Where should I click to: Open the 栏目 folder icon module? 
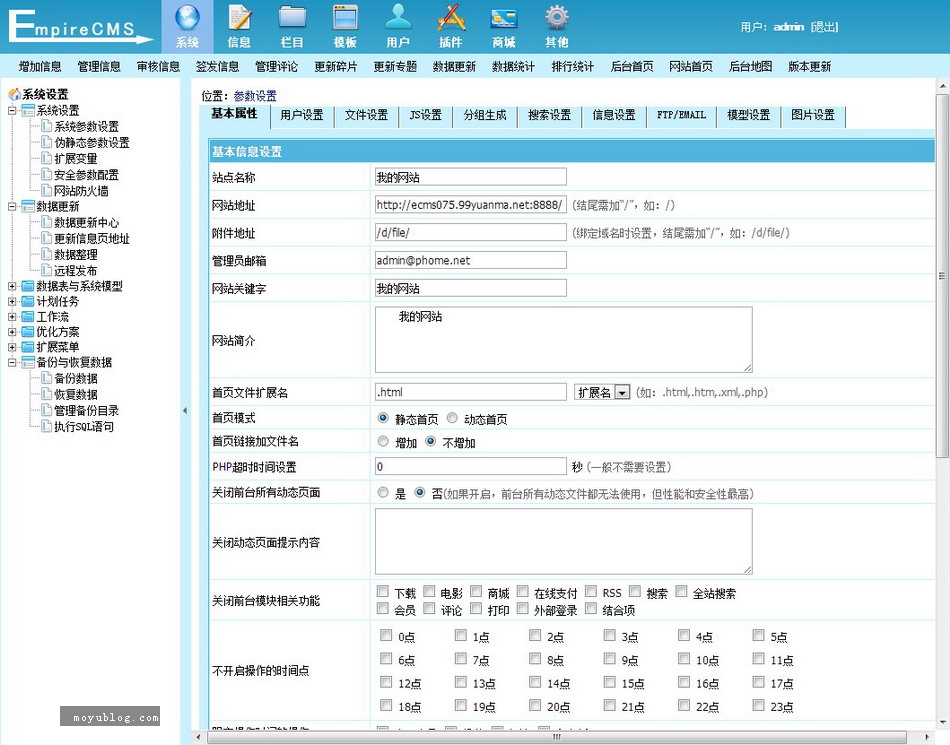pyautogui.click(x=292, y=18)
